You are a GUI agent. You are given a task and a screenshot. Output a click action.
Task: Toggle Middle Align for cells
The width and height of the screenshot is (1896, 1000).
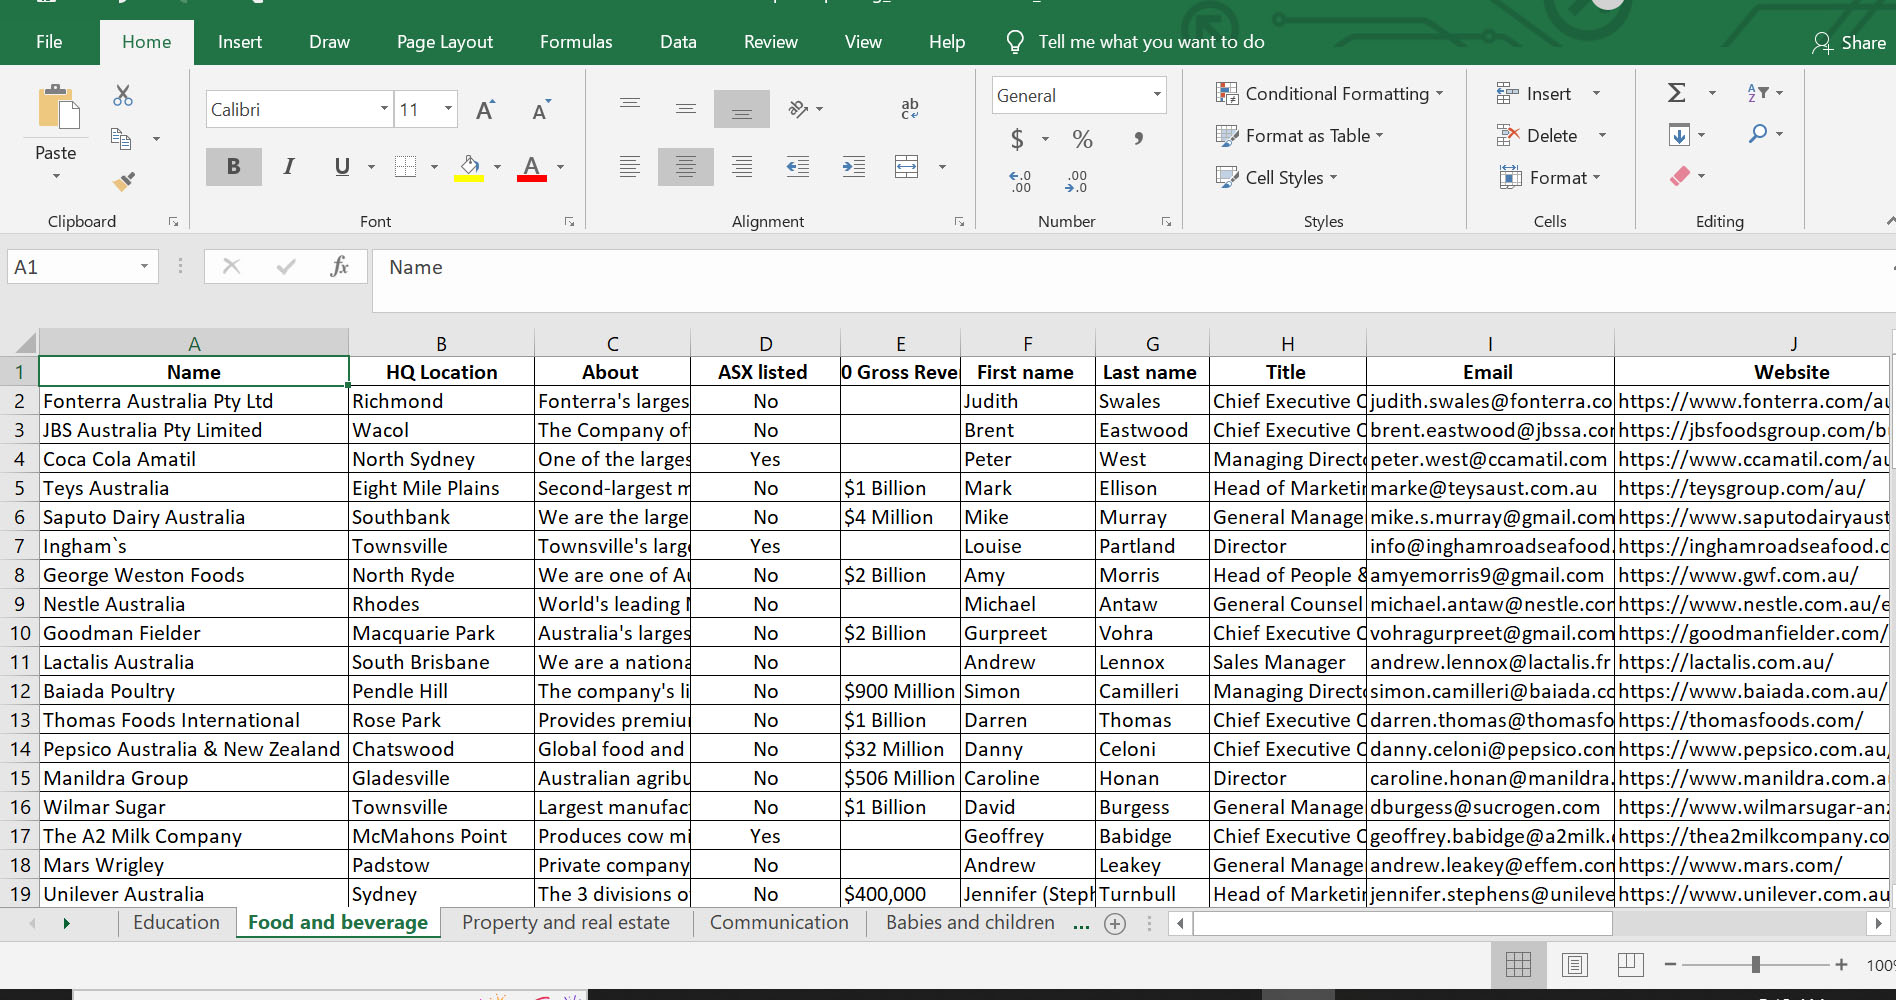(686, 108)
